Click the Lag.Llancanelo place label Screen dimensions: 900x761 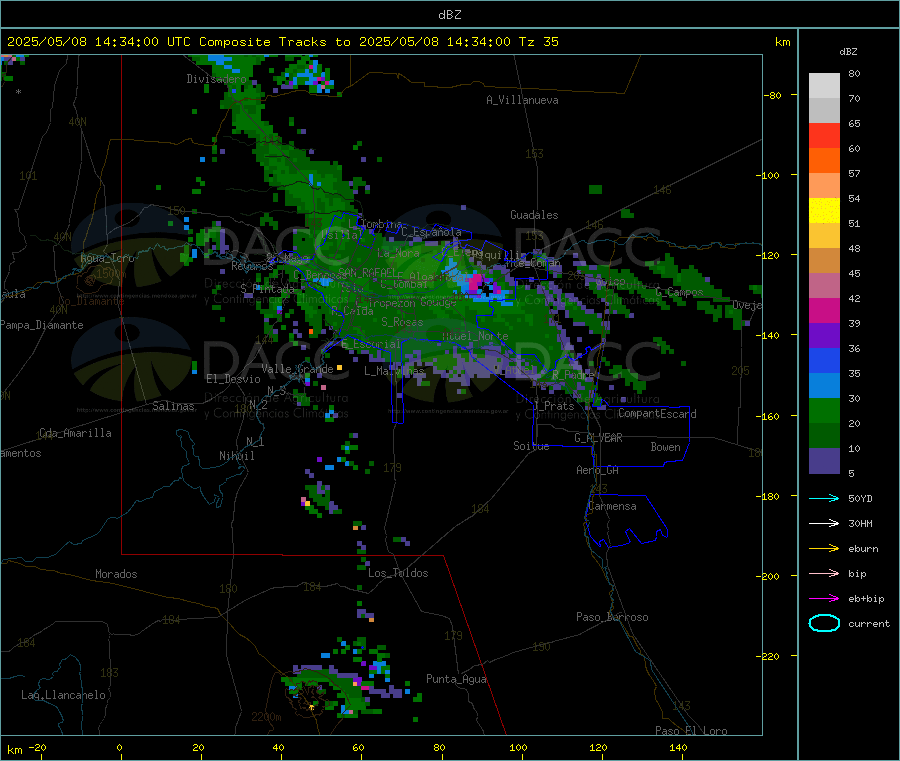click(x=63, y=695)
